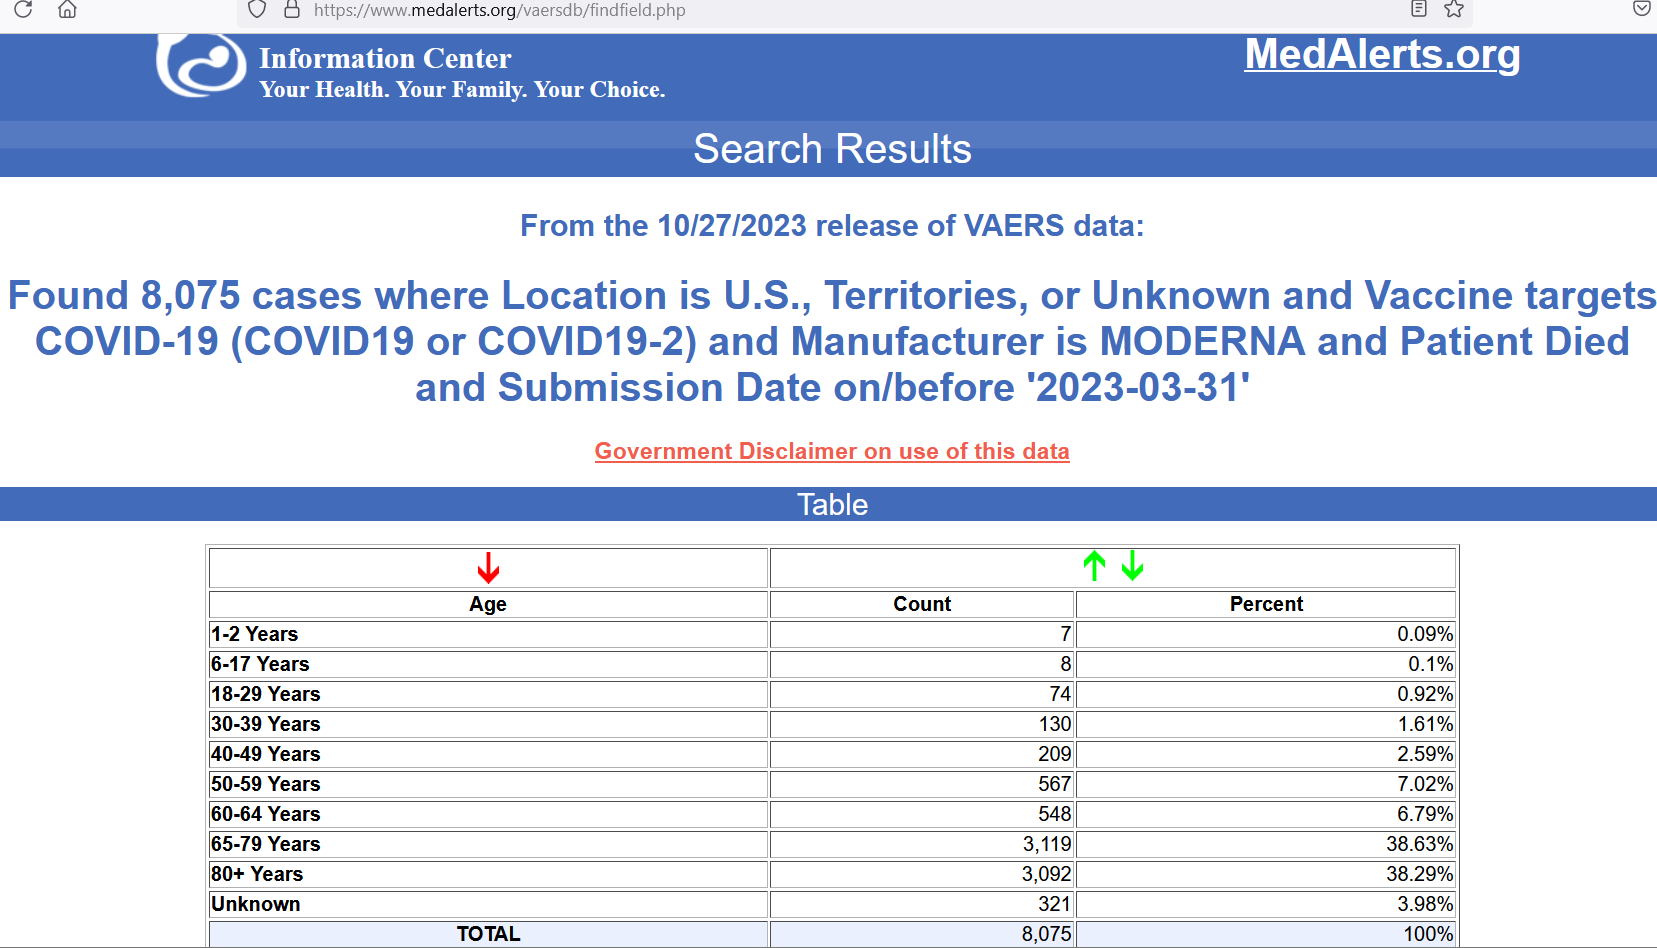Open the MedAlerts.org link
The height and width of the screenshot is (948, 1657).
tap(1382, 54)
